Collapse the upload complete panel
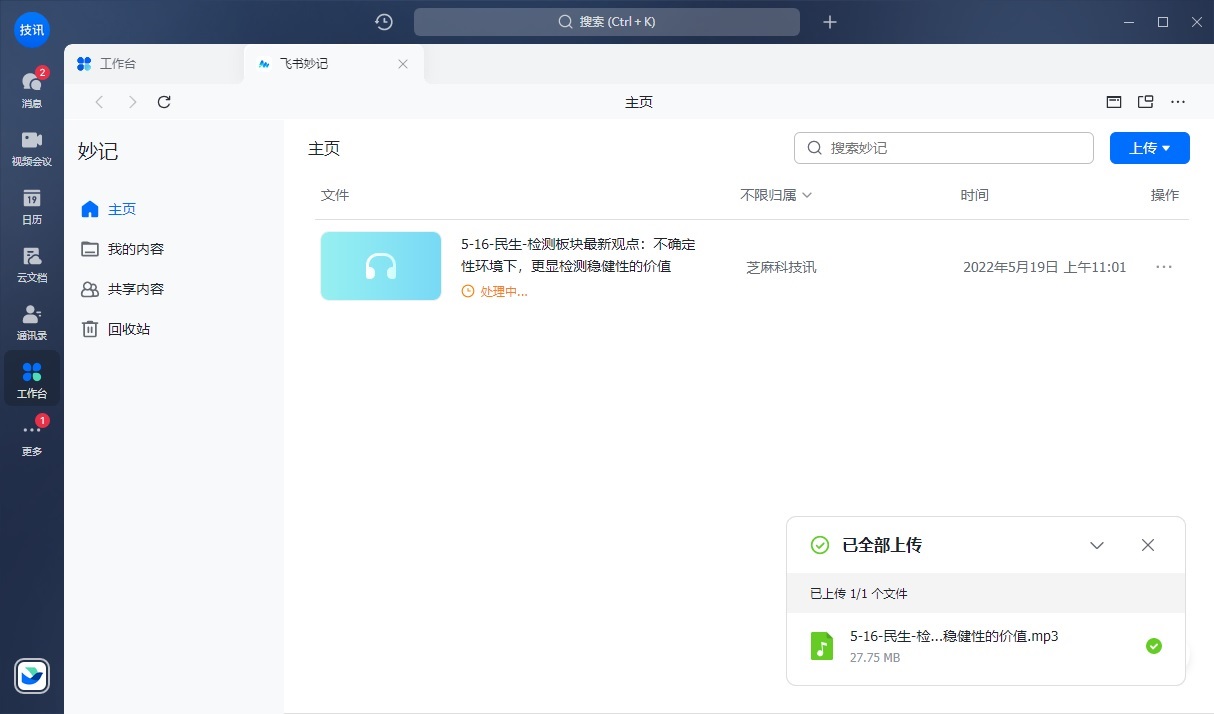Image resolution: width=1214 pixels, height=714 pixels. (x=1096, y=545)
